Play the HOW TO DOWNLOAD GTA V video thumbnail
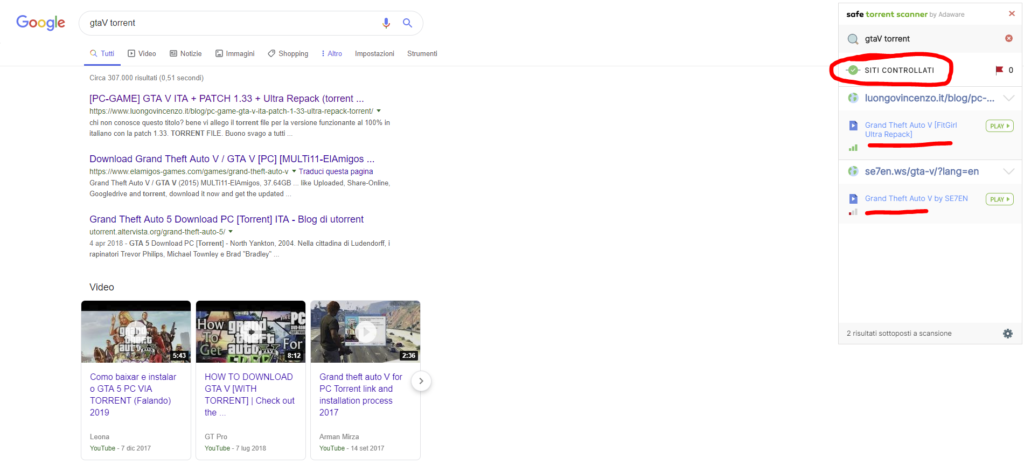Screen dimensions: 1024x464 coord(251,331)
